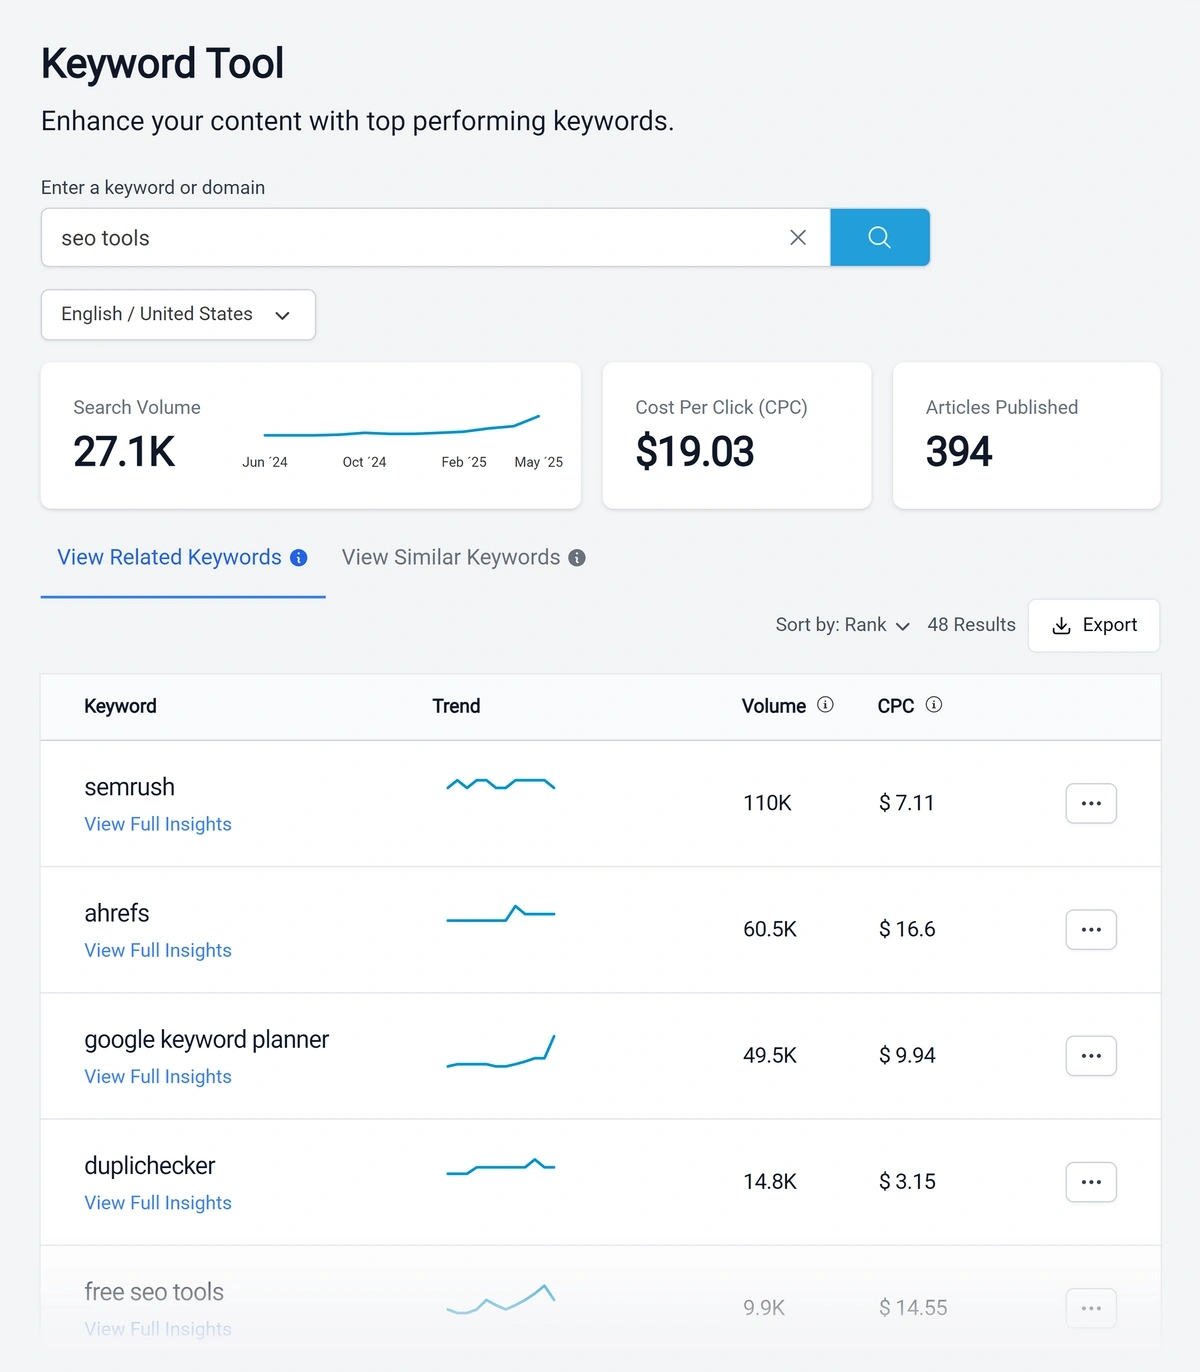Click the Keyword column header
1200x1372 pixels.
point(120,706)
